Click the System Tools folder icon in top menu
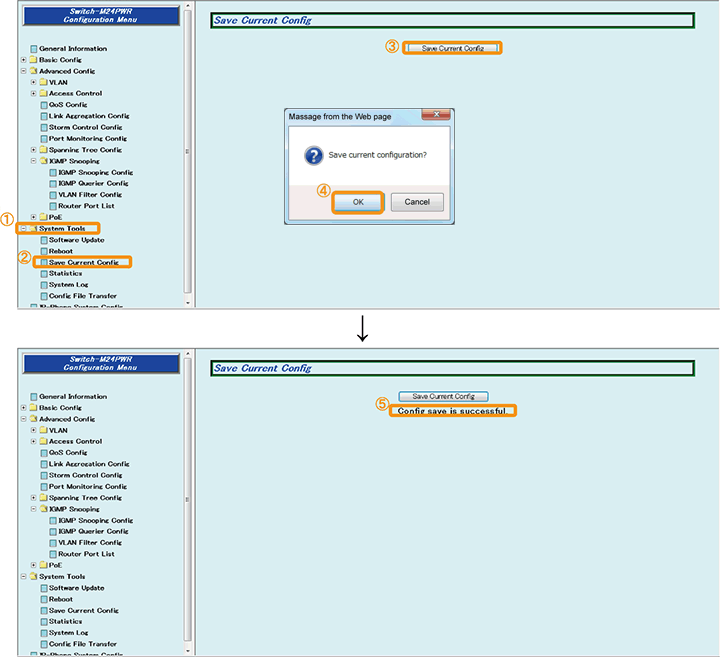The width and height of the screenshot is (720, 657). tap(33, 229)
